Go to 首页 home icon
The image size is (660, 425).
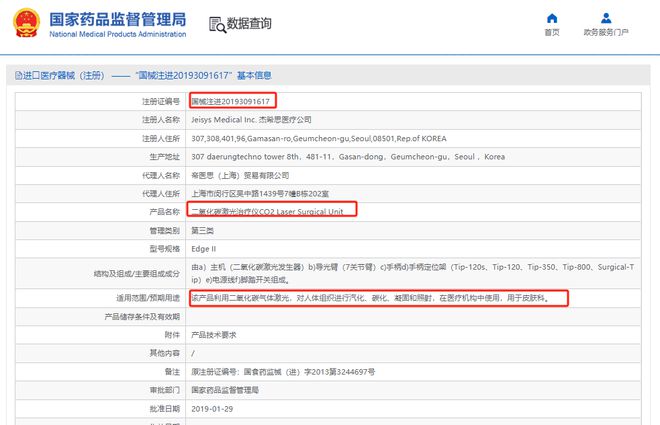552,19
